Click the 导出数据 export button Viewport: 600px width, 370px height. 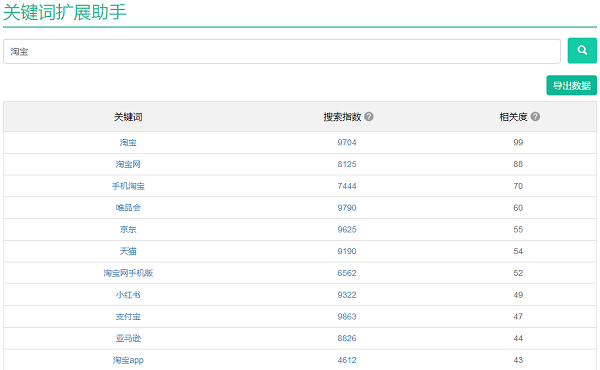(x=571, y=85)
